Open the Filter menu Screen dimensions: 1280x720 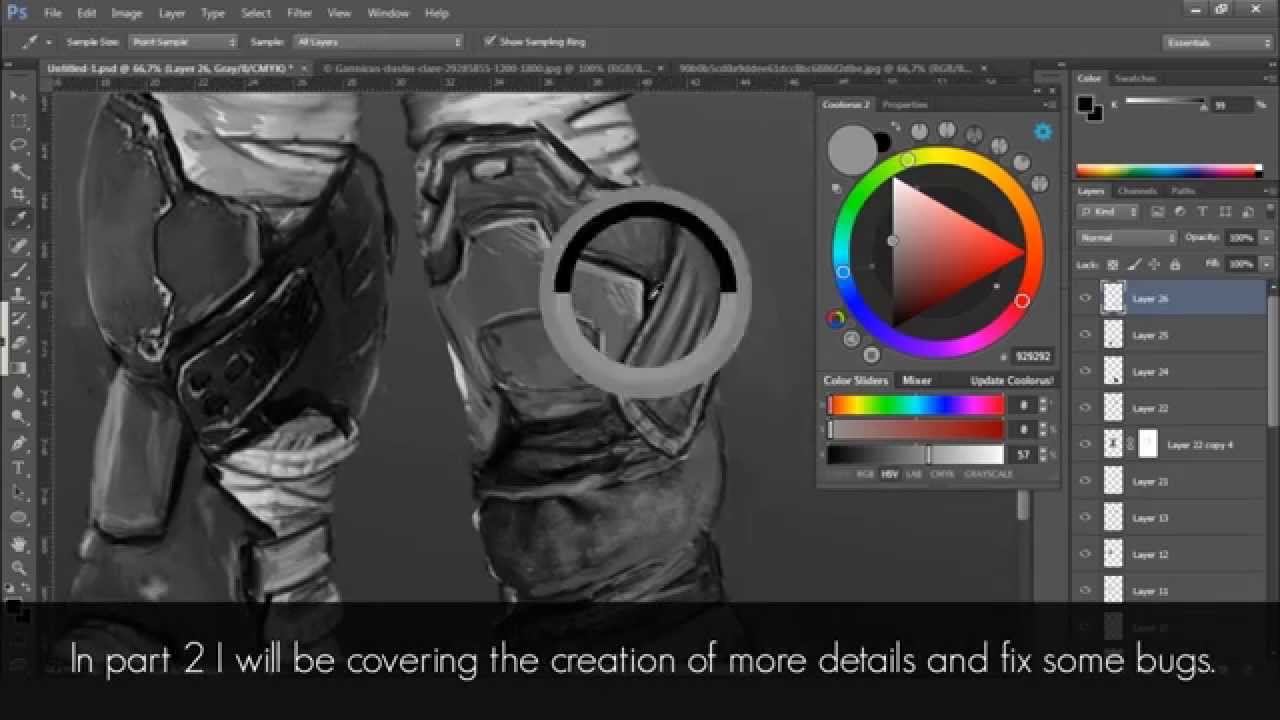tap(299, 13)
